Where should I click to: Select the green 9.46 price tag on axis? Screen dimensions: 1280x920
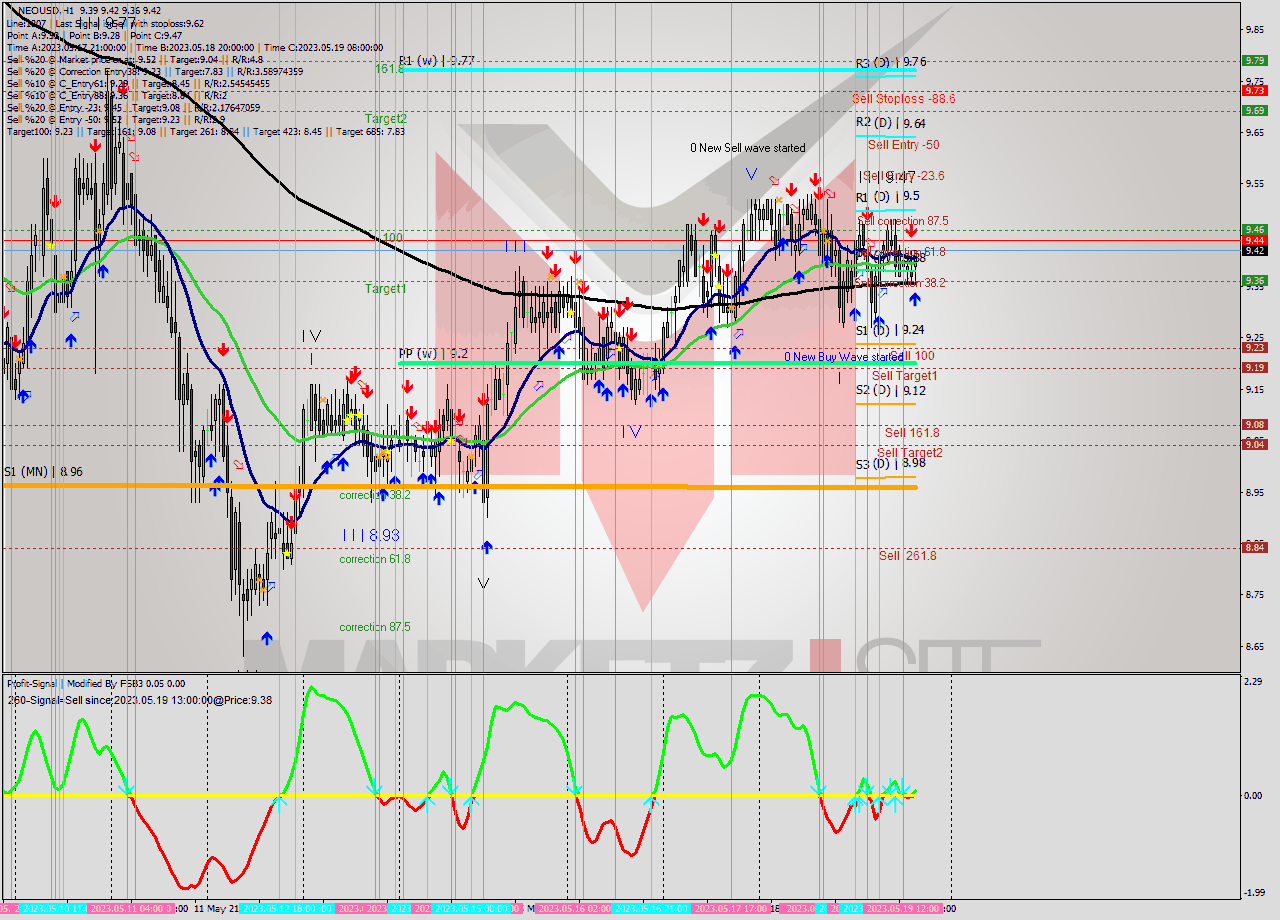coord(1255,229)
